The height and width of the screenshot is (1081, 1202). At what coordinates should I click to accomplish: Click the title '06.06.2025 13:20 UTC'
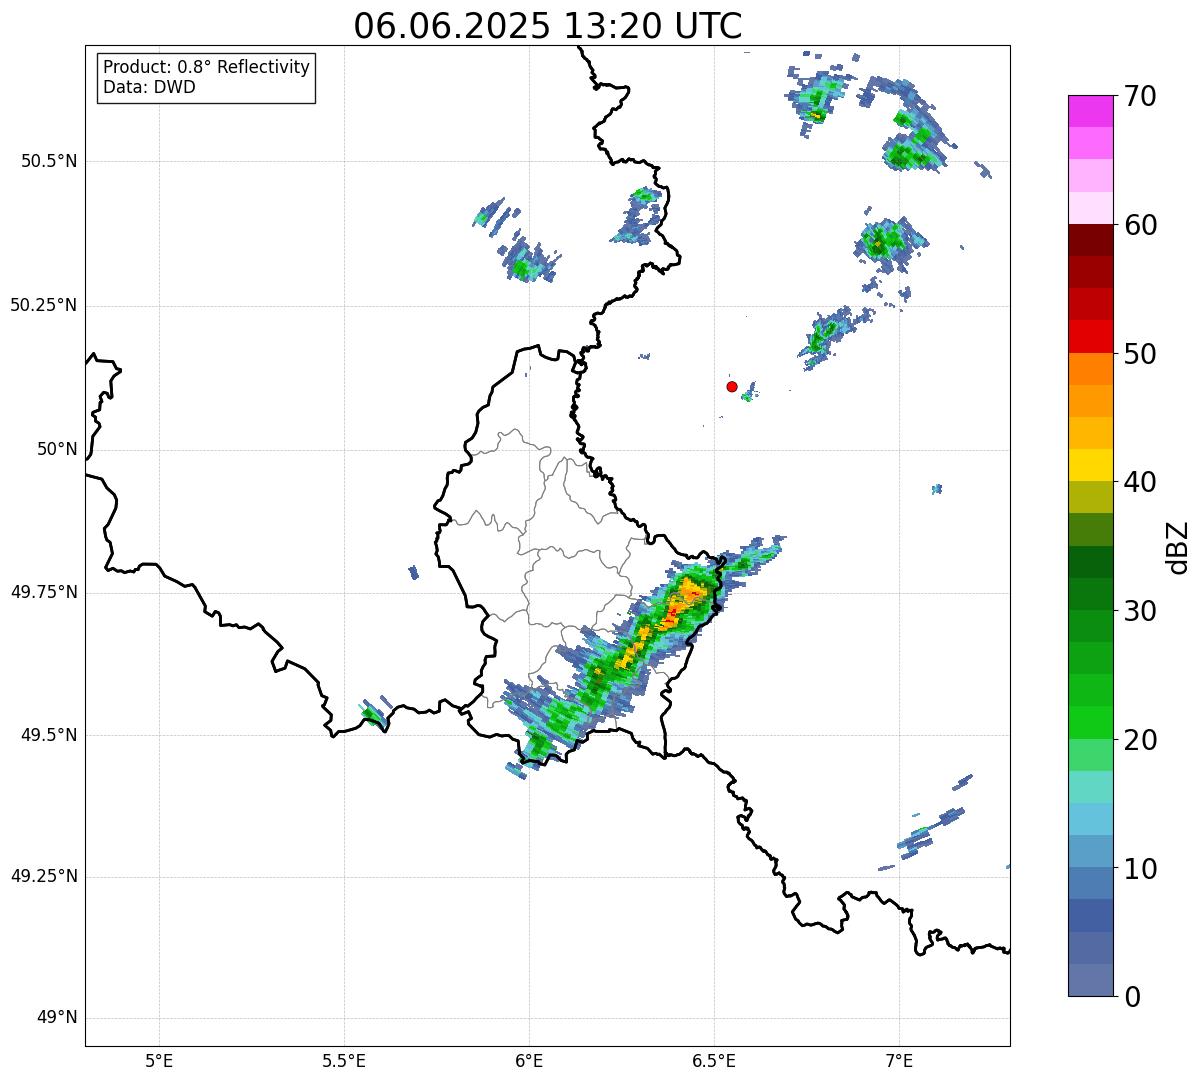[548, 25]
